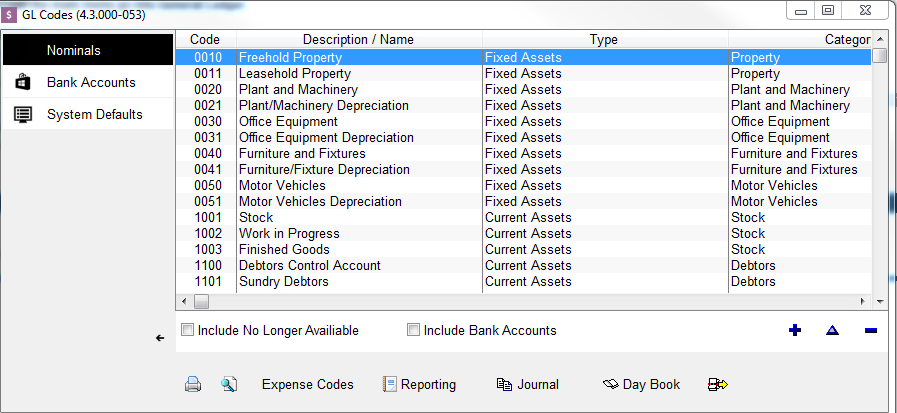Click the System Defaults list icon
This screenshot has height=413, width=897.
pos(22,114)
